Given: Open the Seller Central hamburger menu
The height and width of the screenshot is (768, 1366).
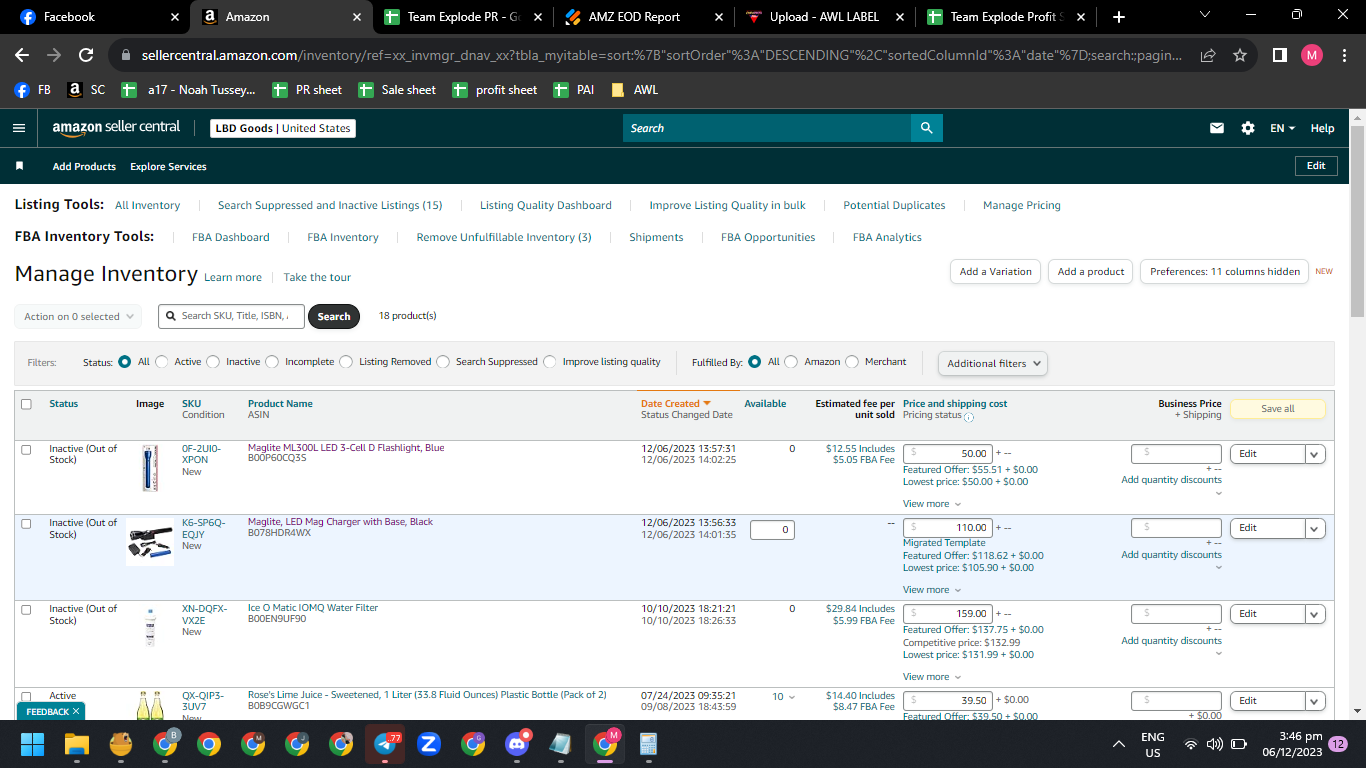Looking at the screenshot, I should point(19,128).
